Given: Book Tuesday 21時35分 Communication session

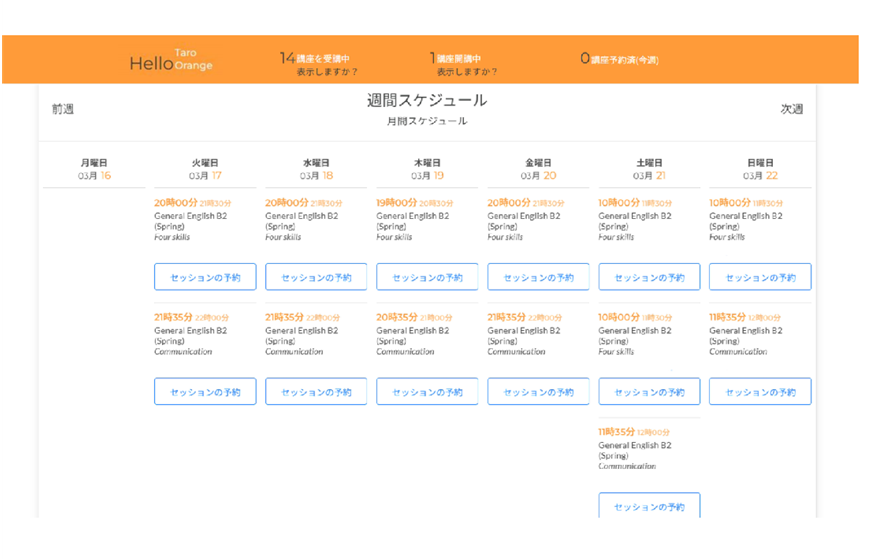Looking at the screenshot, I should pyautogui.click(x=205, y=392).
